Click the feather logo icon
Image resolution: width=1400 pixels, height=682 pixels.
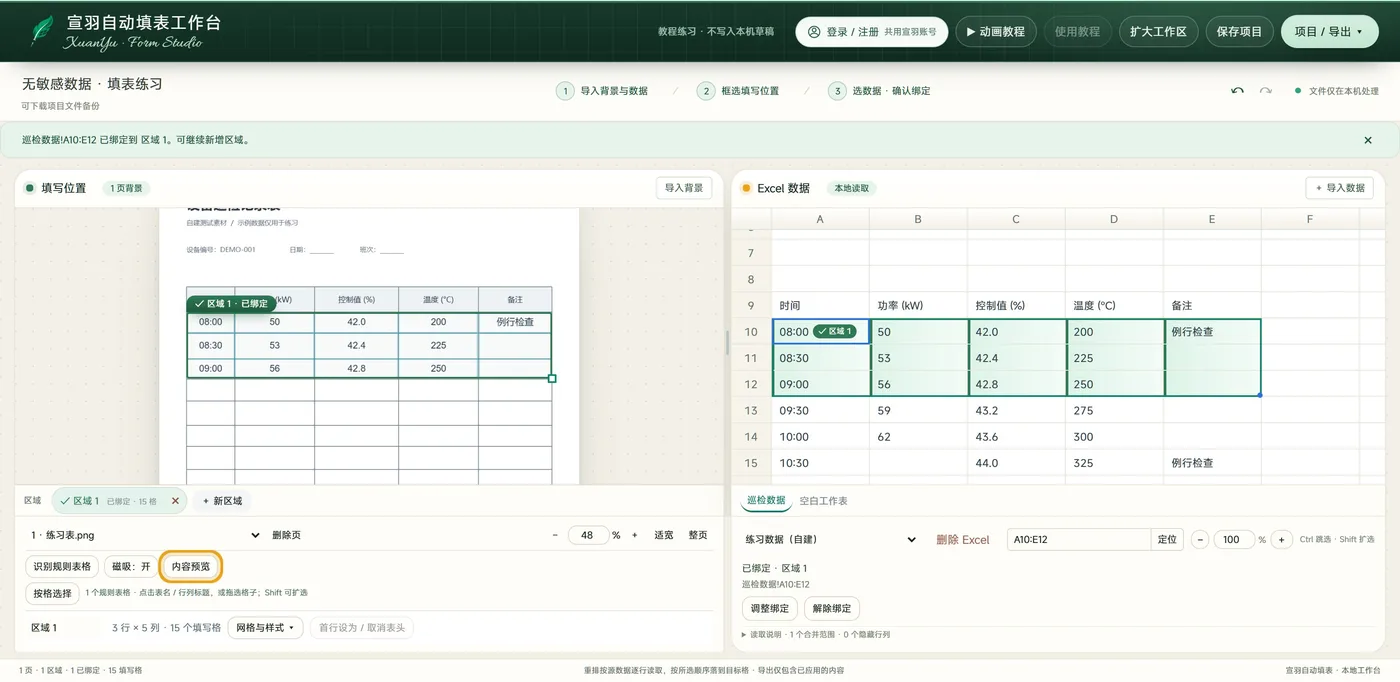41,31
